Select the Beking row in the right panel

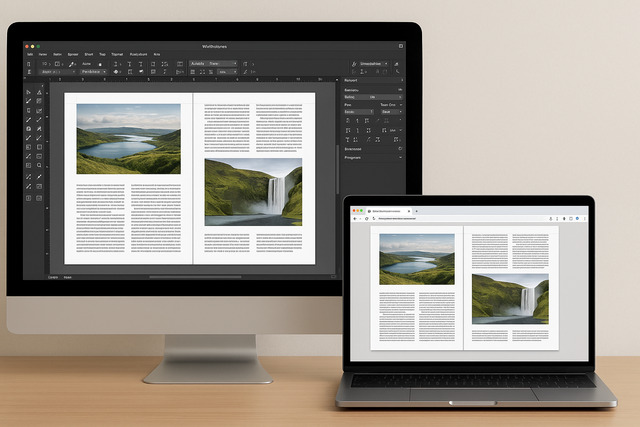click(x=373, y=97)
